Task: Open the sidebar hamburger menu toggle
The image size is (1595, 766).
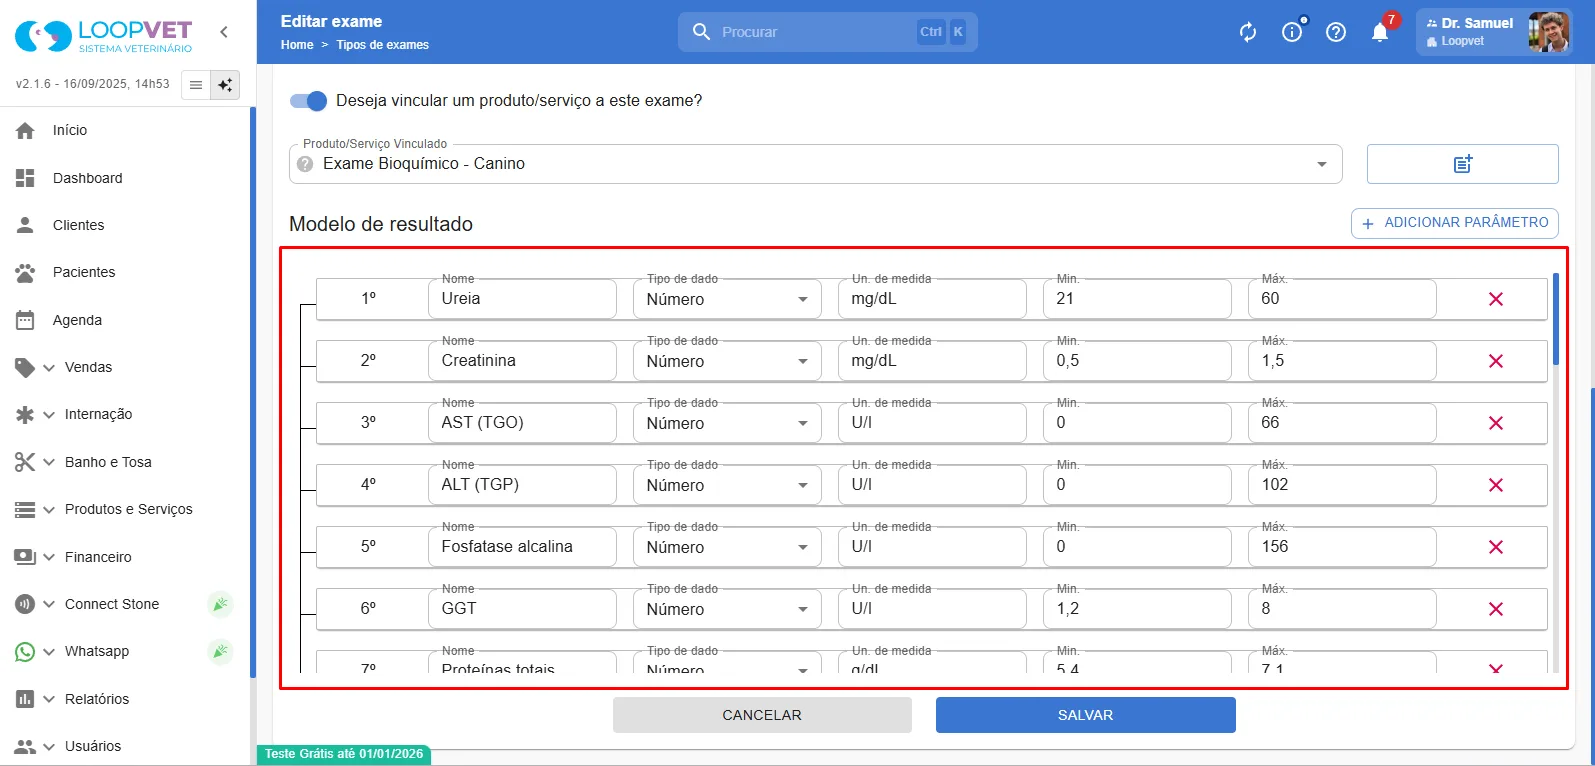Action: pos(196,85)
